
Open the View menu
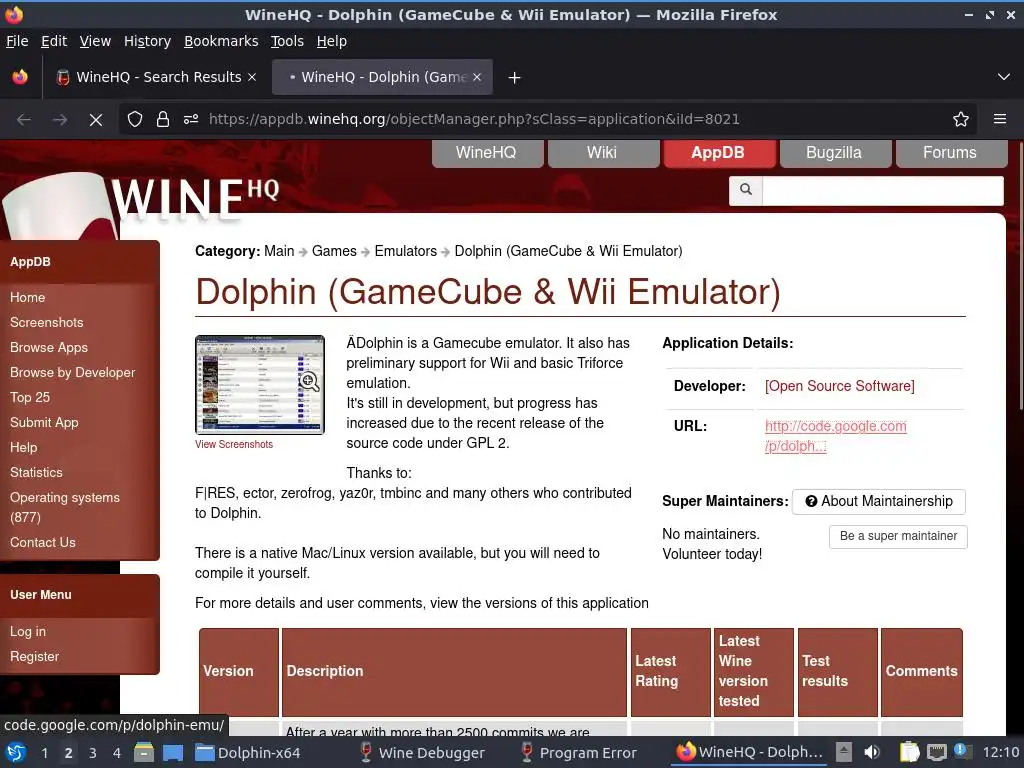[95, 41]
